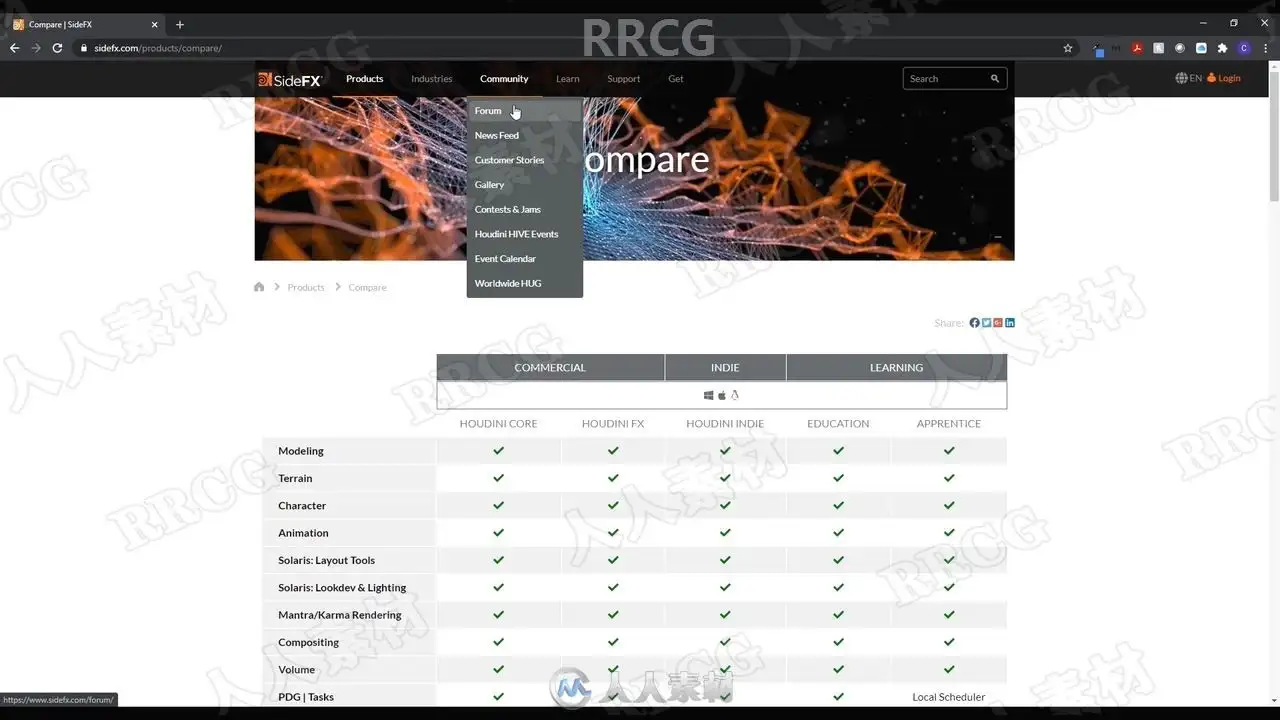Viewport: 1280px width, 720px height.
Task: Open the Extensions puzzle menu
Action: (x=1222, y=48)
